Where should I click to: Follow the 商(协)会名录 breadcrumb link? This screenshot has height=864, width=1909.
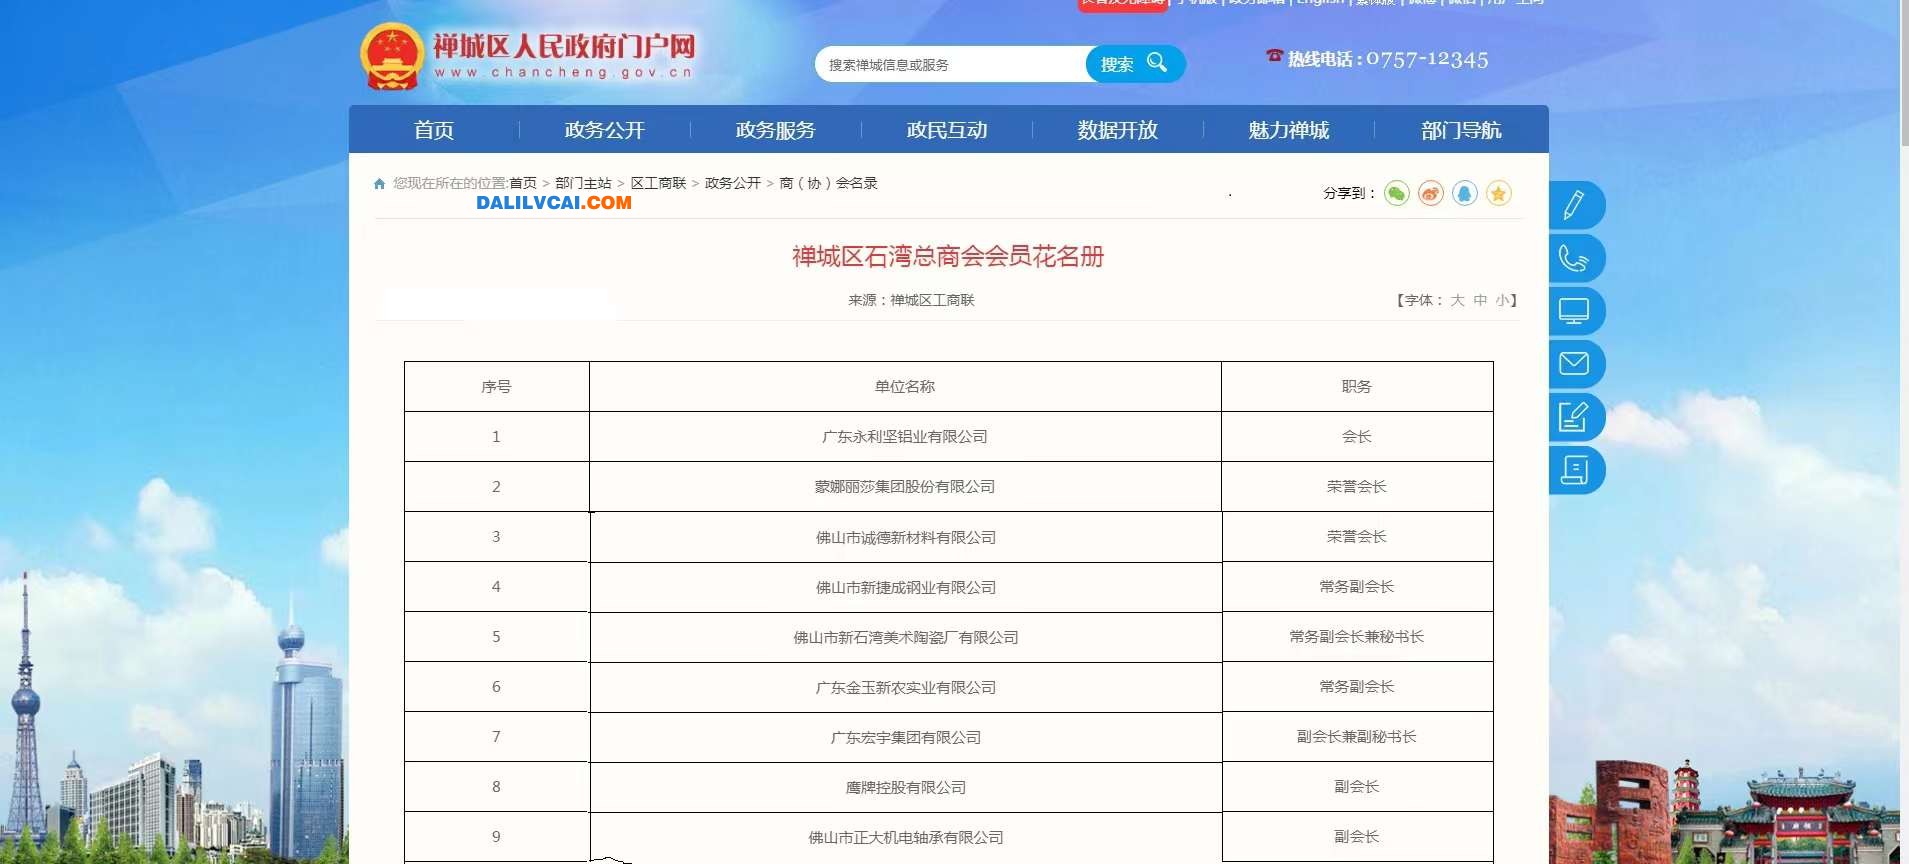click(828, 184)
